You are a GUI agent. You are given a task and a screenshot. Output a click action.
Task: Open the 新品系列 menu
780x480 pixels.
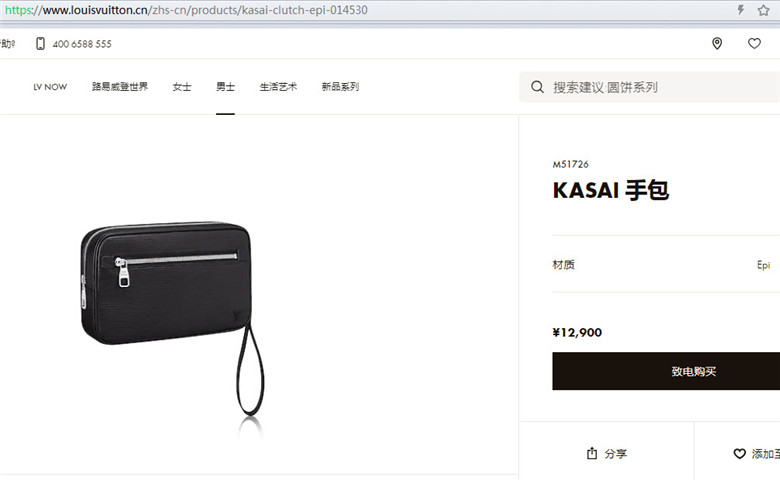(x=340, y=87)
